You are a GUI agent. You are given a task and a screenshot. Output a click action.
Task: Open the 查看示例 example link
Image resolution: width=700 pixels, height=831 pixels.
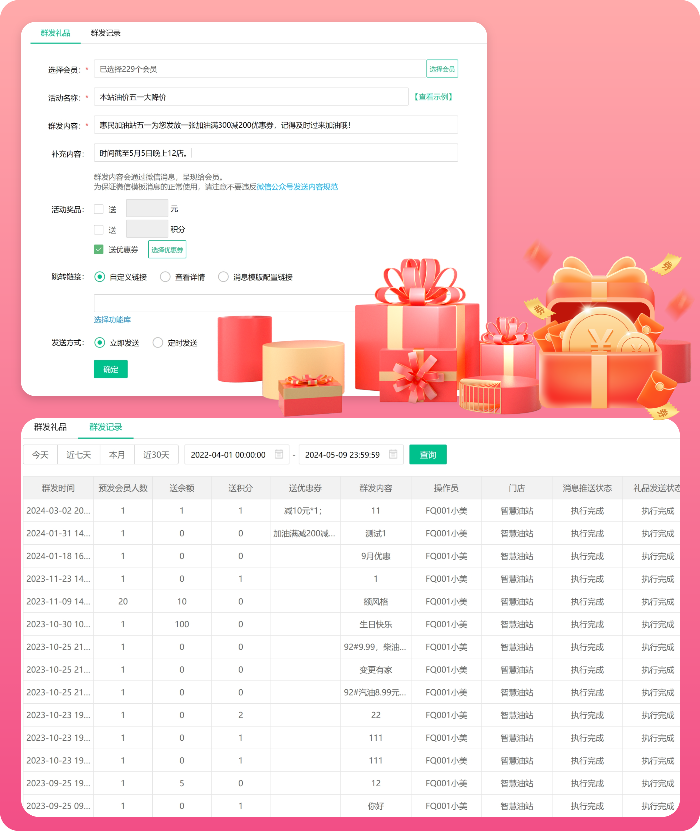(x=433, y=97)
